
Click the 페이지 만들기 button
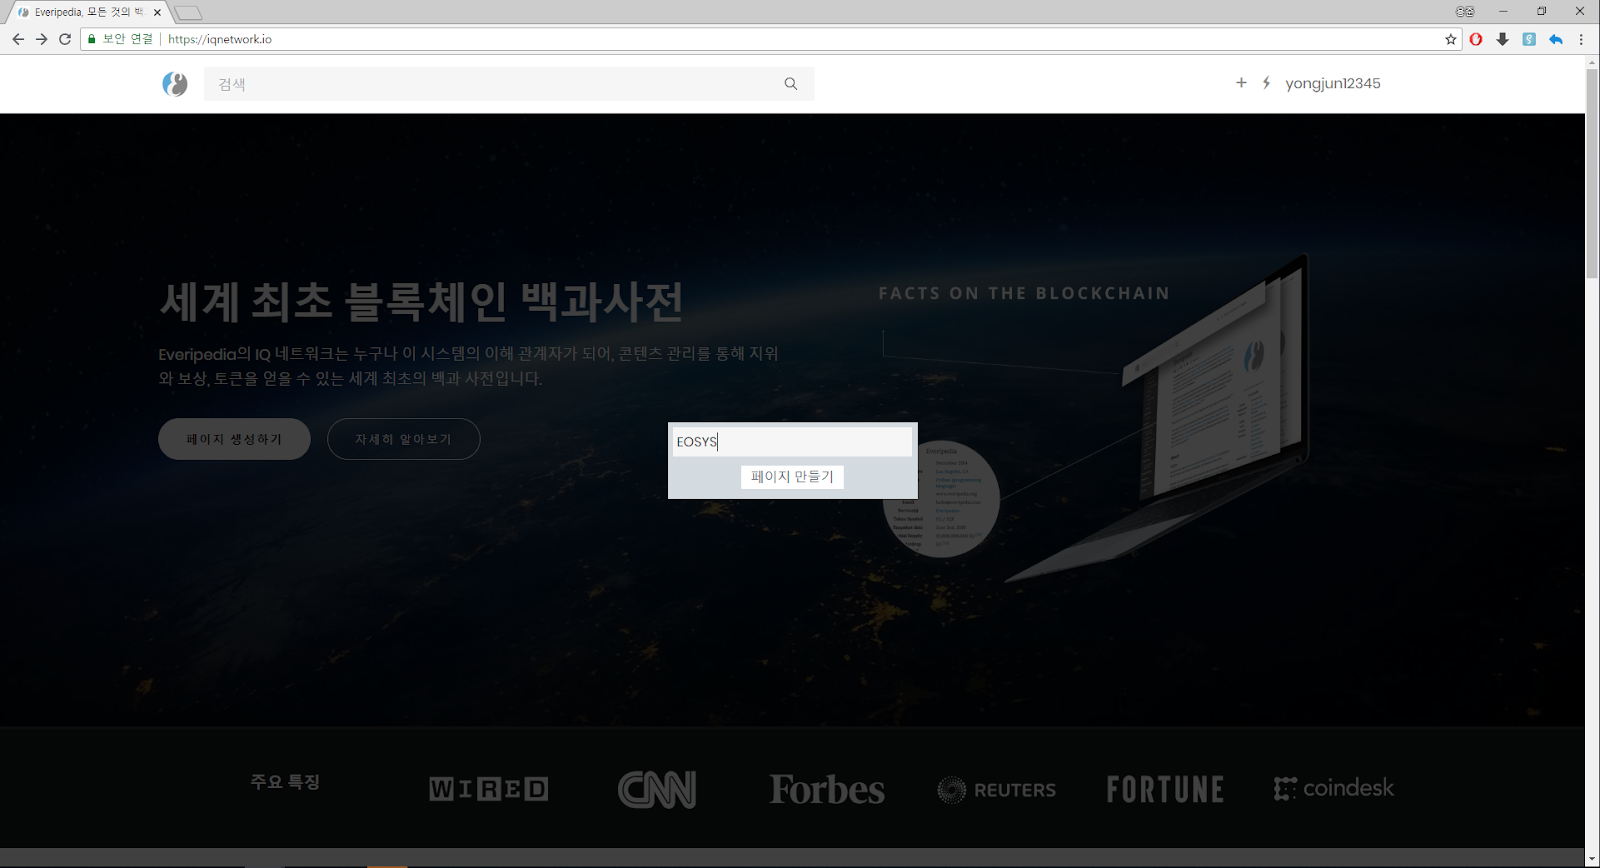[792, 477]
